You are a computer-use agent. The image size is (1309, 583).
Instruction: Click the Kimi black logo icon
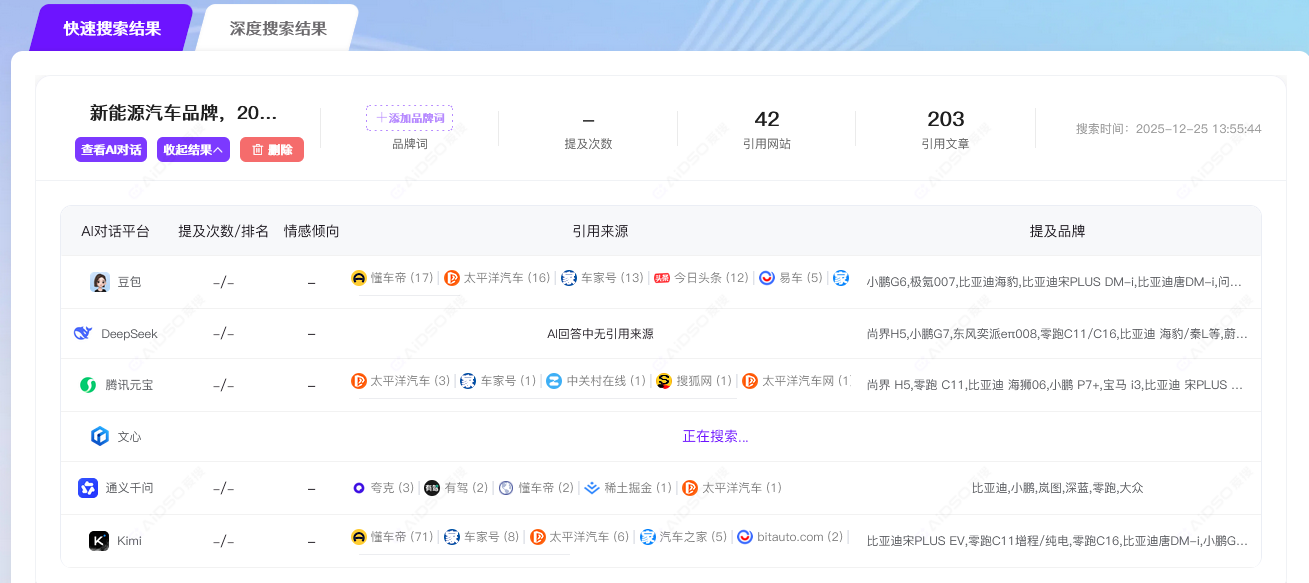coord(99,541)
